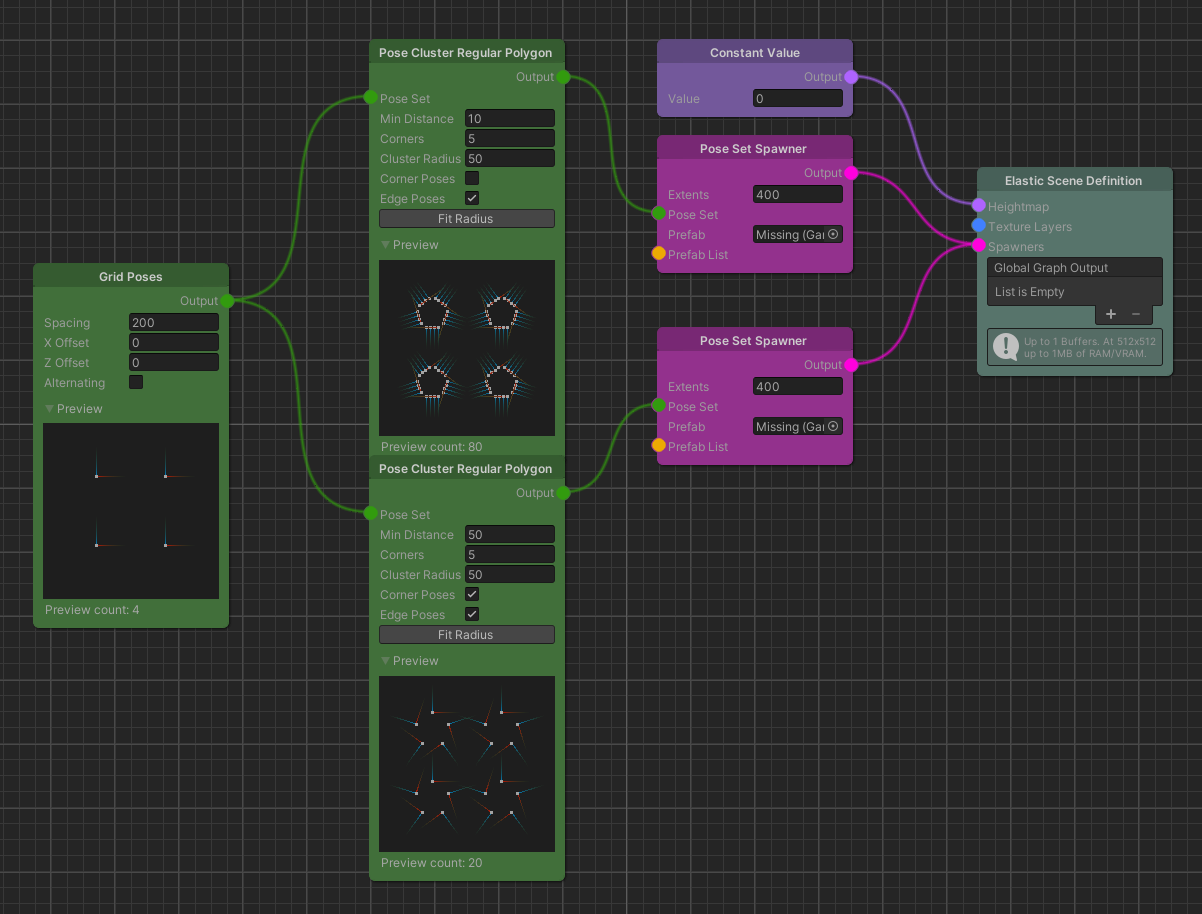Click the Prefab object picker on top Pose Set Spawner
This screenshot has width=1202, height=914.
click(x=832, y=234)
